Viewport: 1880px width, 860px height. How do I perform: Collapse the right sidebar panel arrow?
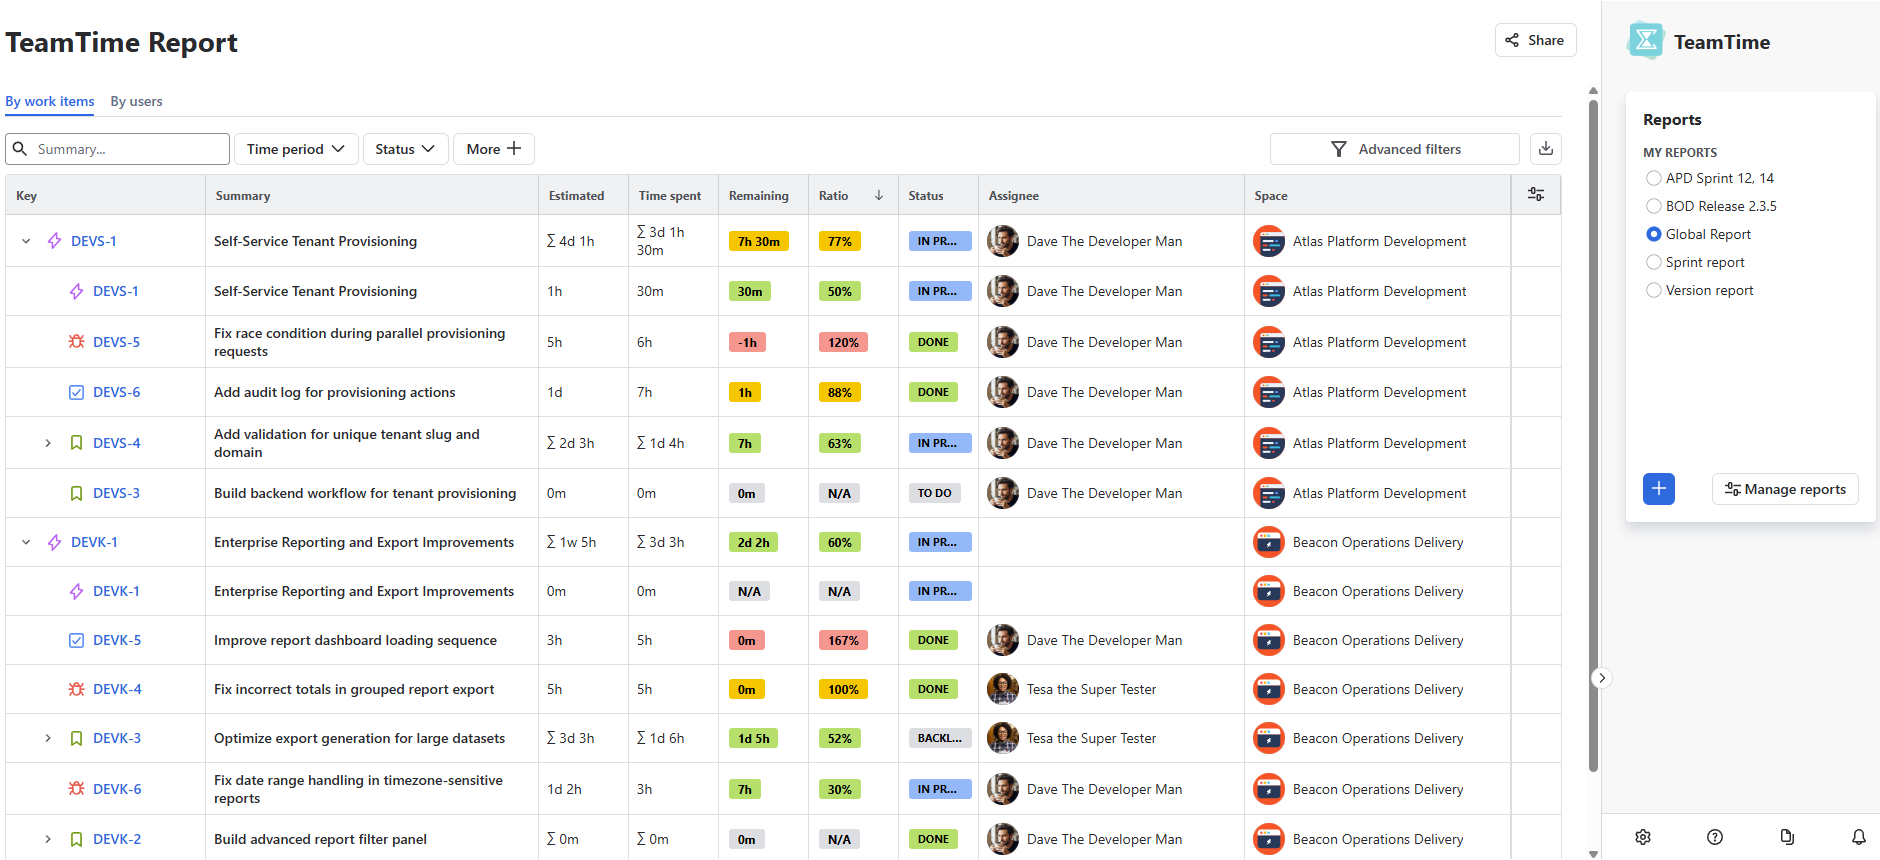tap(1602, 678)
